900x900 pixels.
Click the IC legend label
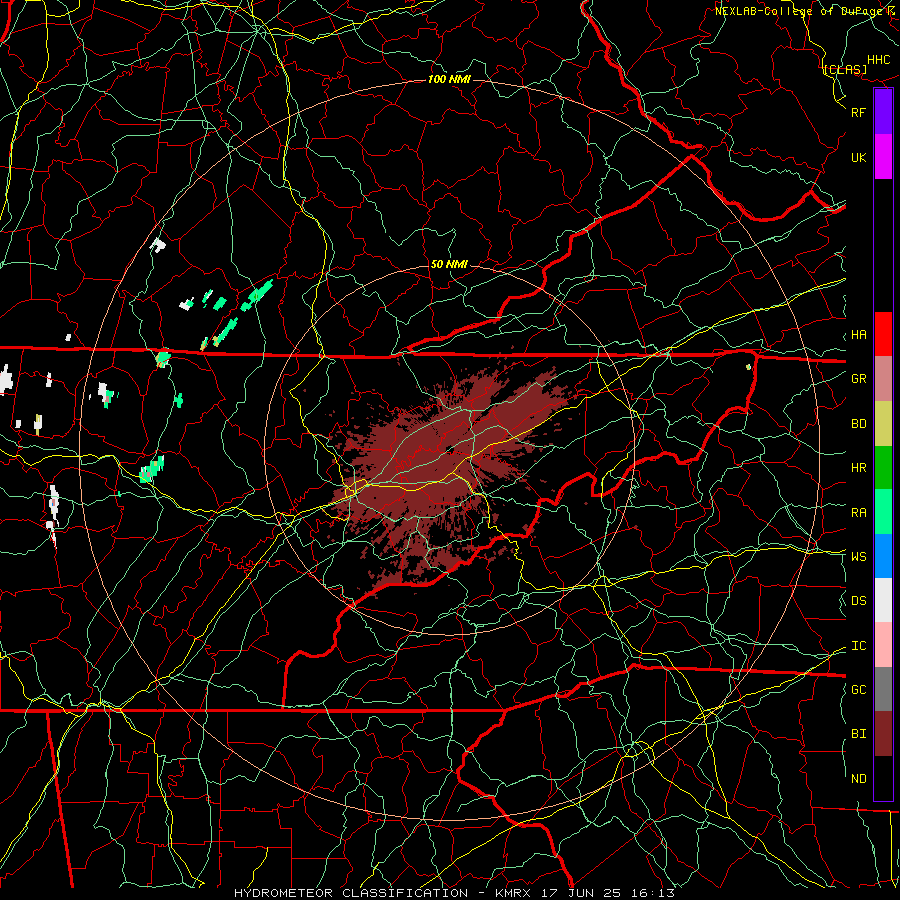[x=859, y=645]
